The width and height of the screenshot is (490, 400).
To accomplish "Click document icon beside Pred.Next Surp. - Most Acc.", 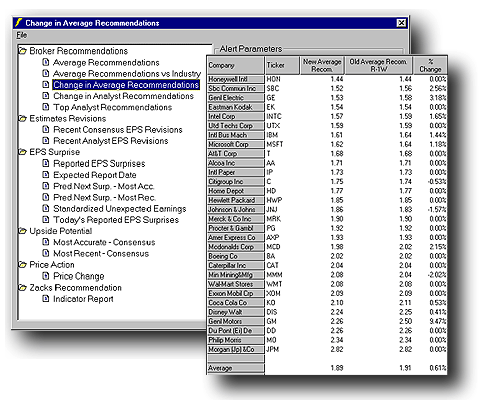I will [x=46, y=186].
